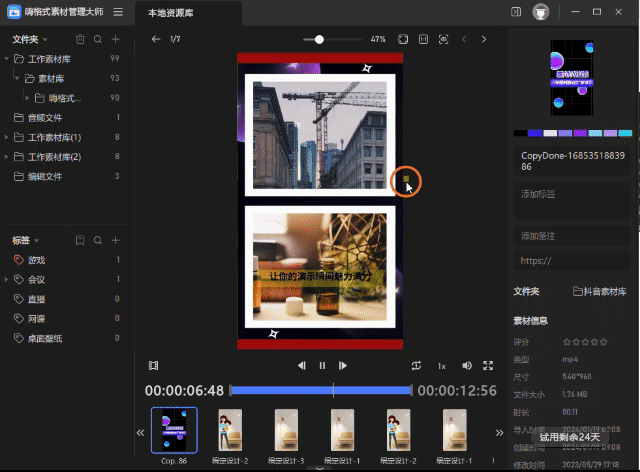Open the user avatar profile
Image resolution: width=640 pixels, height=472 pixels.
coord(540,12)
